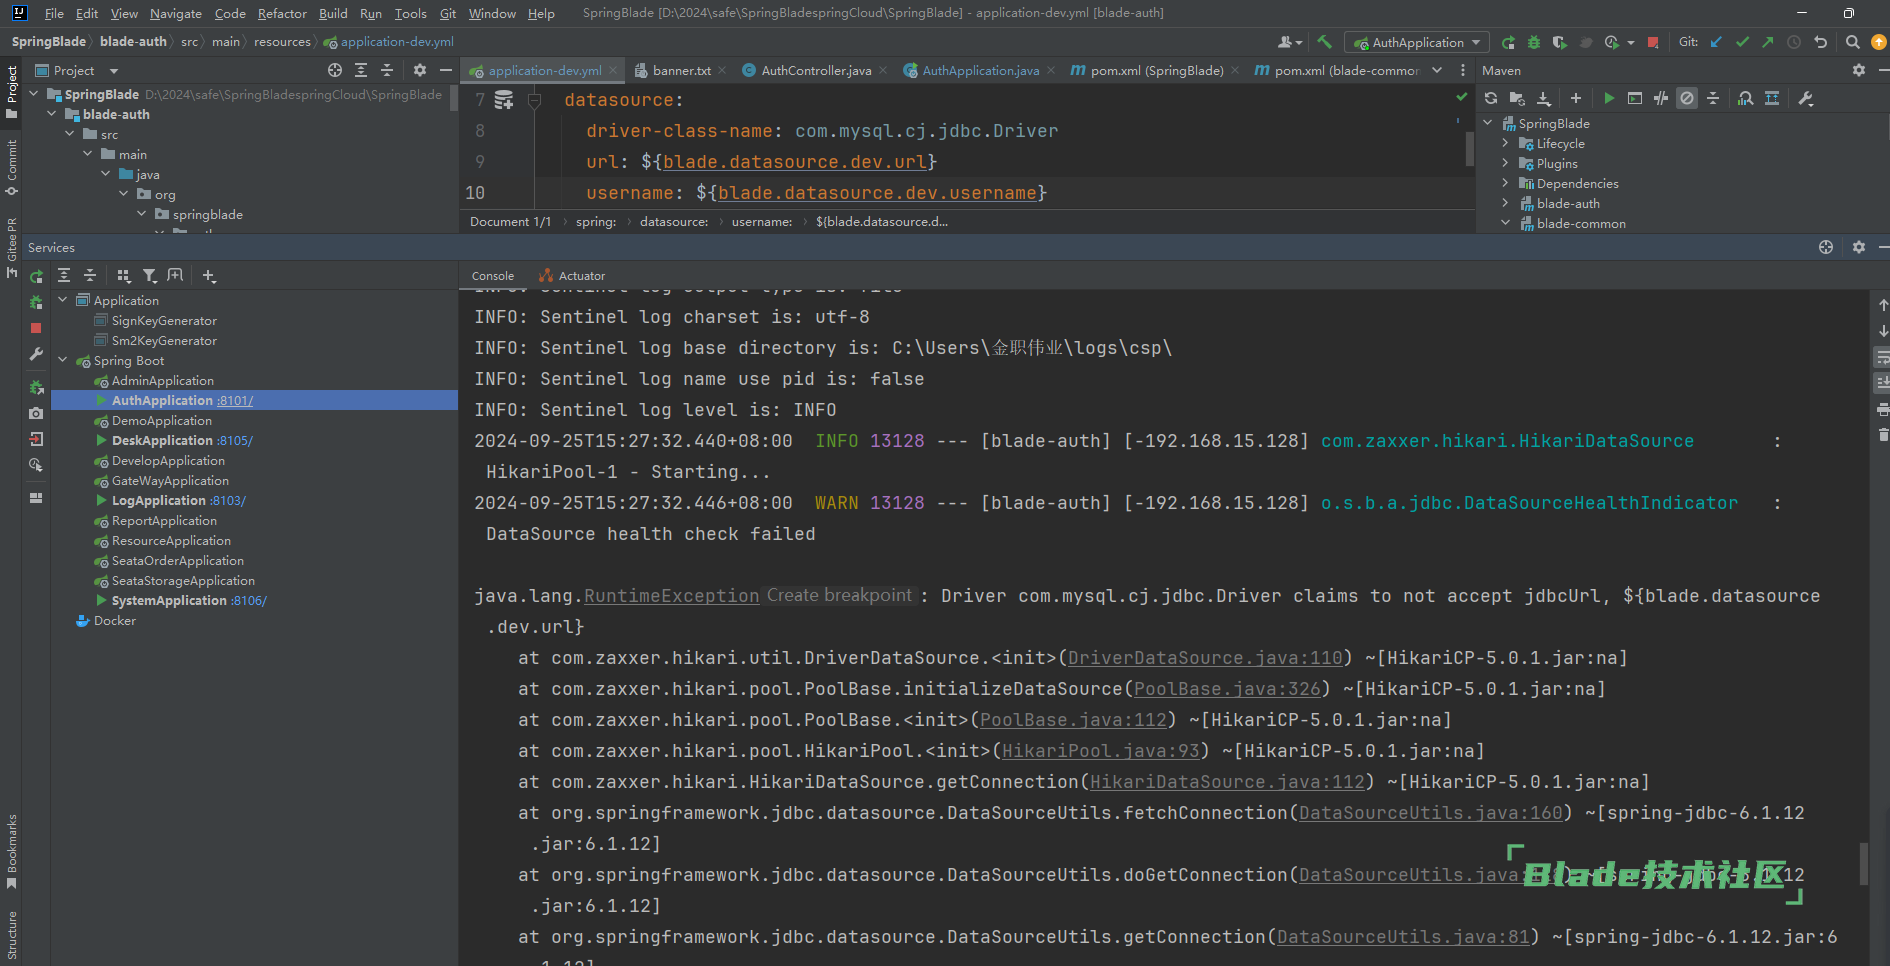Open Maven settings wrench

(1806, 98)
